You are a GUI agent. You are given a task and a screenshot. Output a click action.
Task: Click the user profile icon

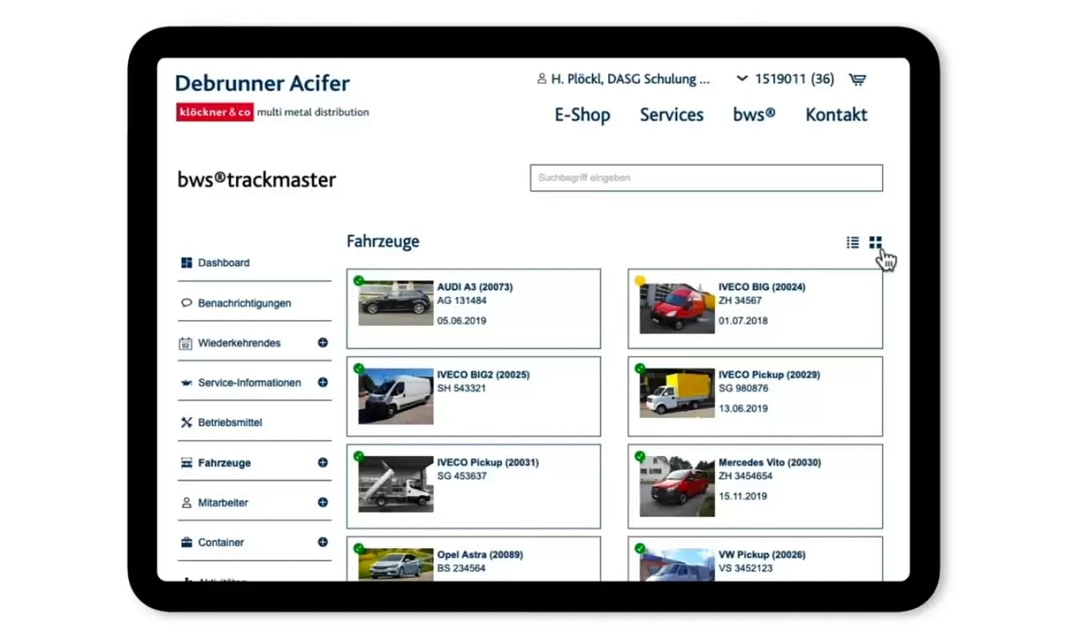542,79
